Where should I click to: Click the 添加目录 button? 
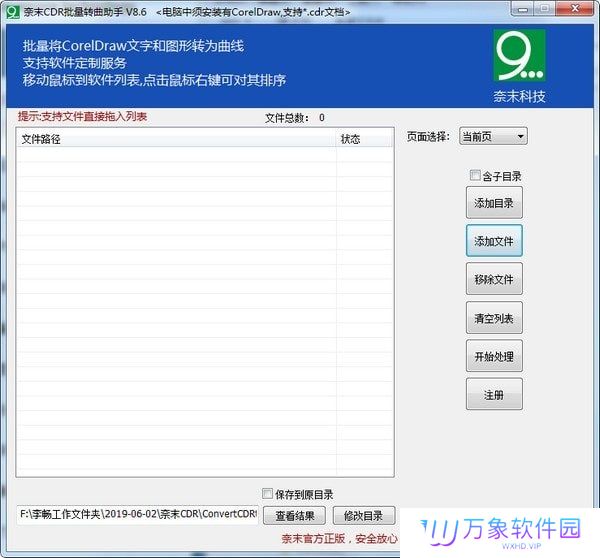[x=494, y=203]
